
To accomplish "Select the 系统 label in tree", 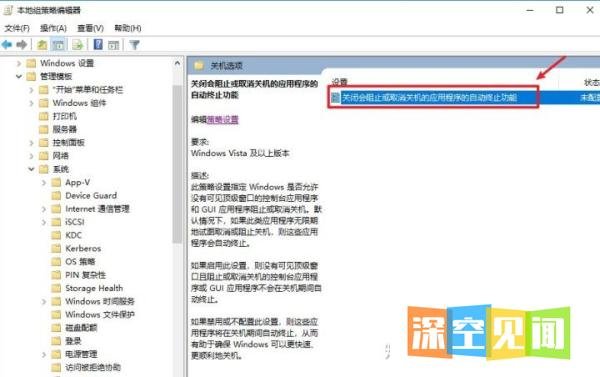I will 60,169.
